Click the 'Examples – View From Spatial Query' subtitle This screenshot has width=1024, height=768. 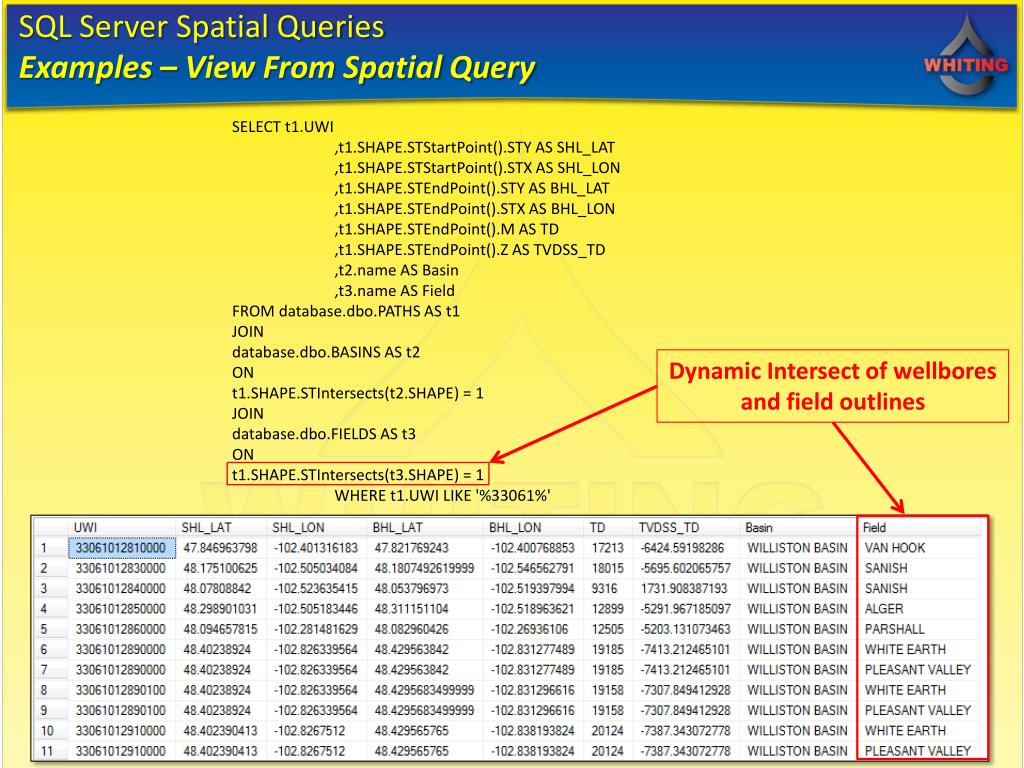coord(277,68)
